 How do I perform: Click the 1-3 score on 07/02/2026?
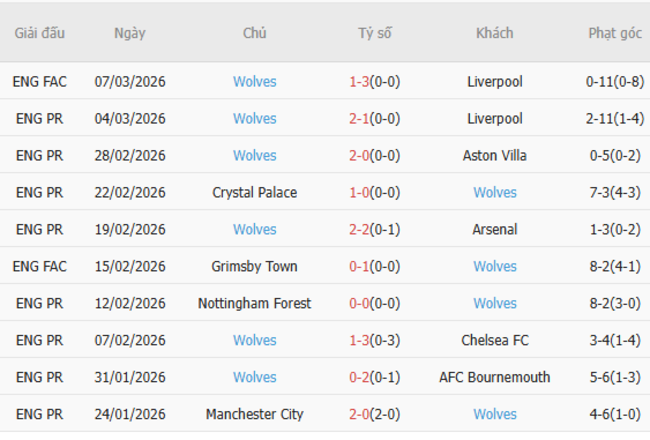coord(360,341)
